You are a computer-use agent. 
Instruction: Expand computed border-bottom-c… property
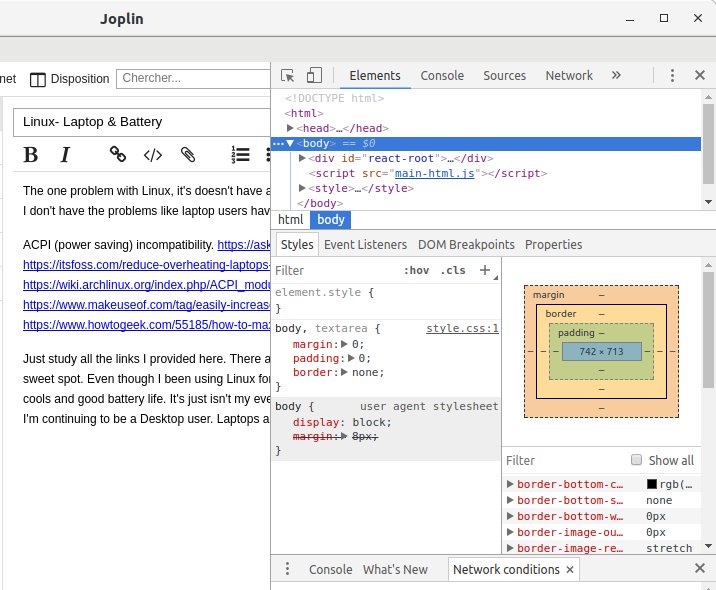pyautogui.click(x=511, y=484)
